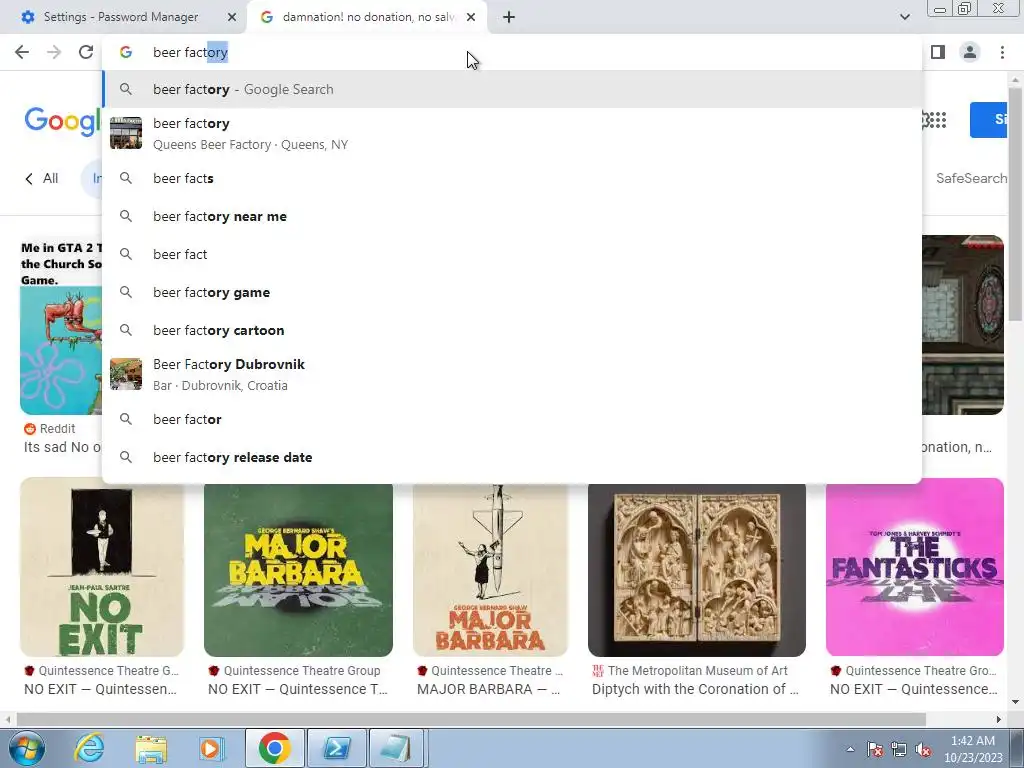Viewport: 1024px width, 768px height.
Task: Open The Fantasticks pink poster
Action: point(914,567)
